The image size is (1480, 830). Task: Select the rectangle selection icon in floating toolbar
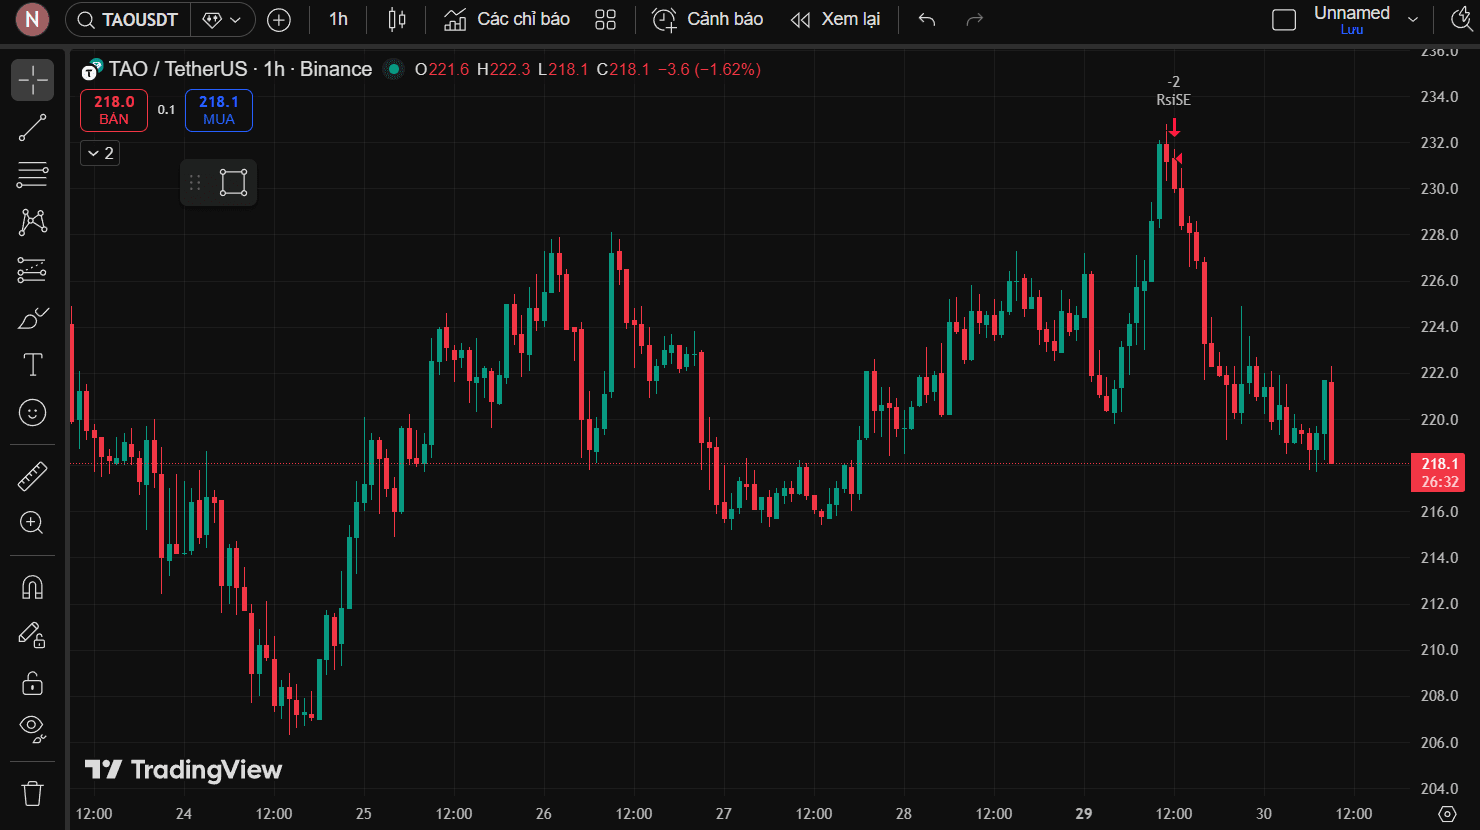click(x=233, y=183)
